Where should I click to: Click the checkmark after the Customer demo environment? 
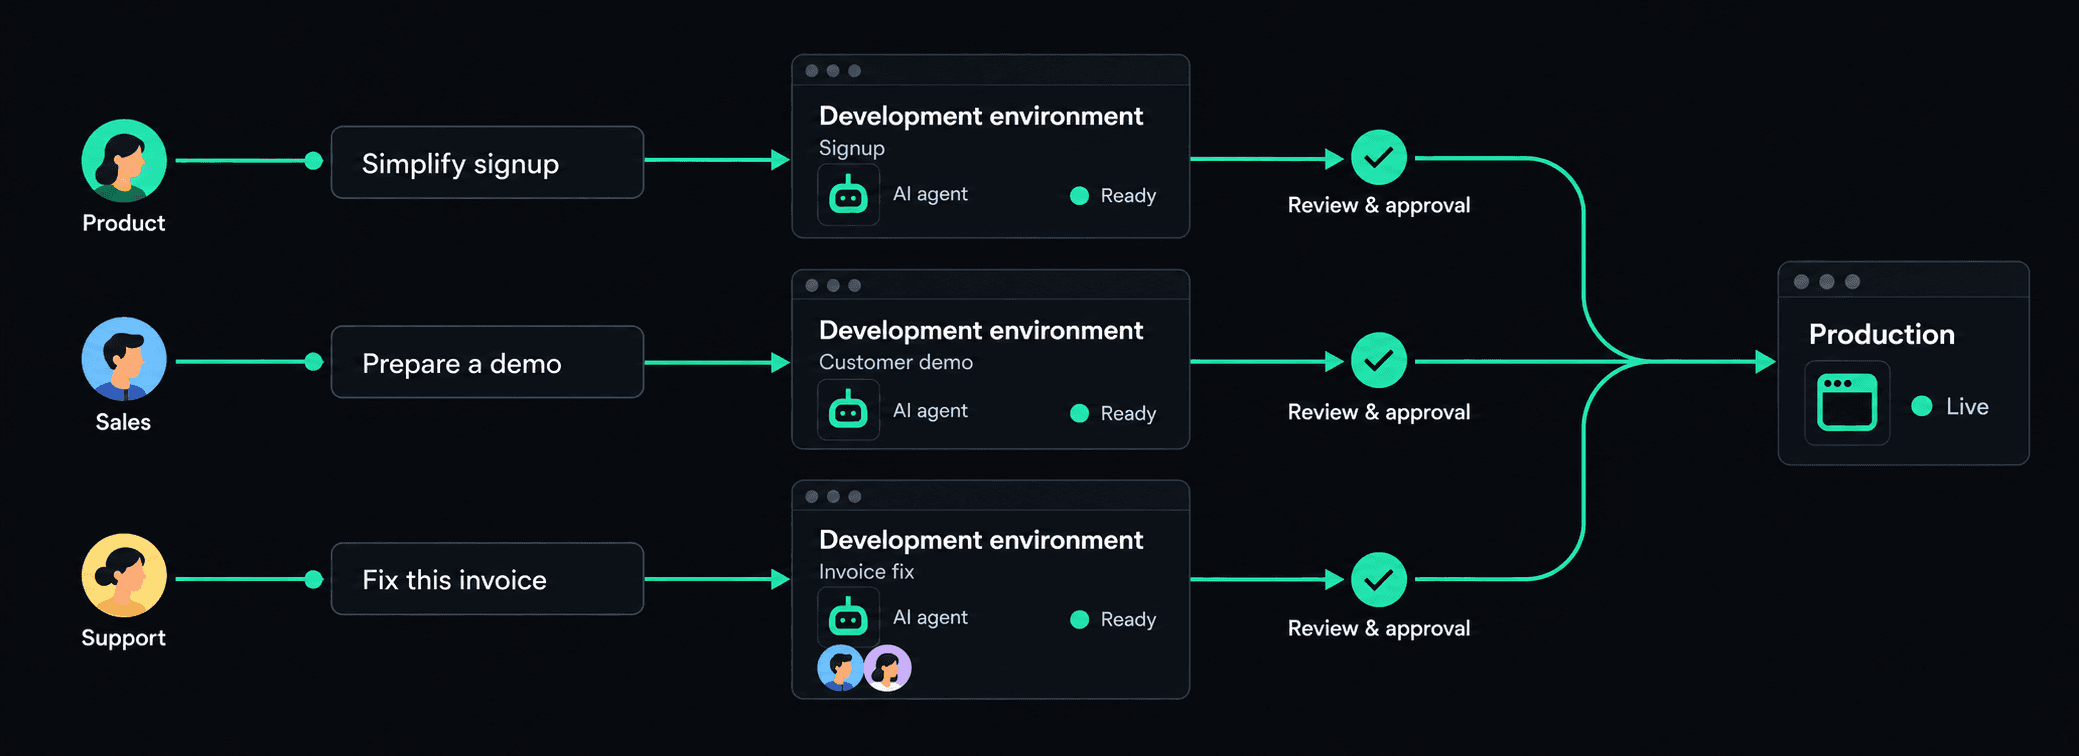(x=1379, y=360)
